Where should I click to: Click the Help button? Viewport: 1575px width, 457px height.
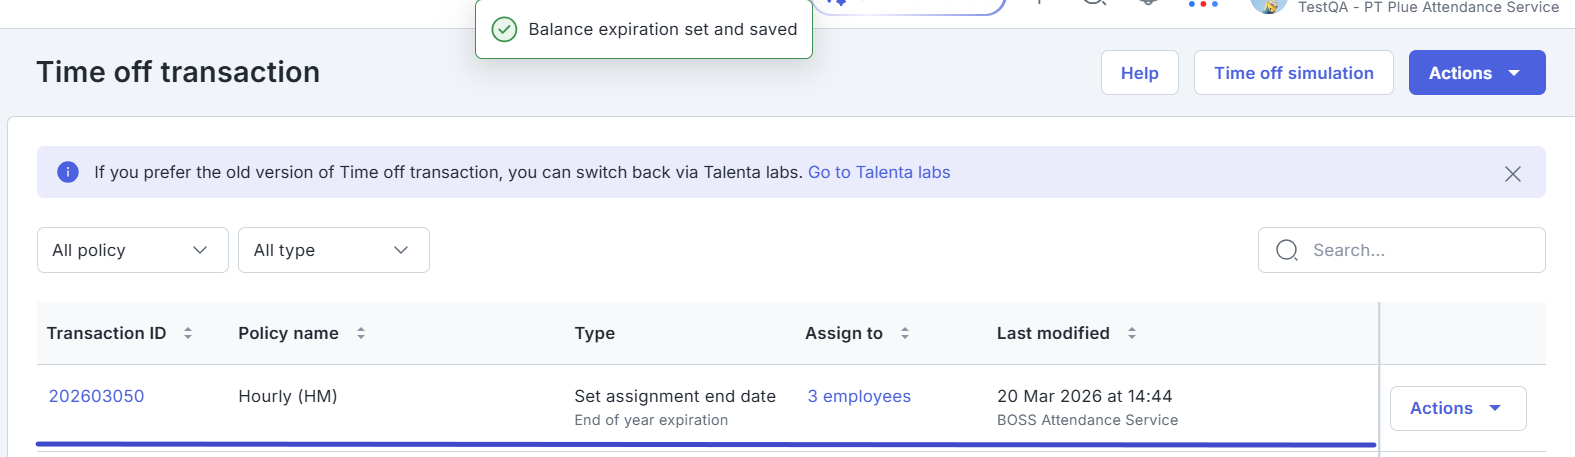click(x=1139, y=73)
